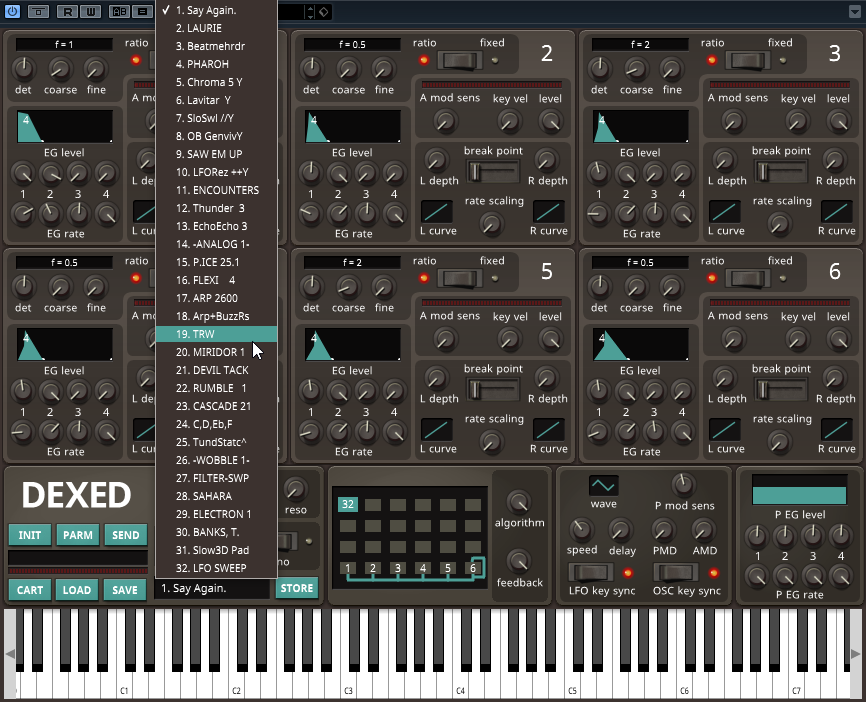Click operator 6 L curve icon
Image resolution: width=866 pixels, height=702 pixels.
[725, 430]
